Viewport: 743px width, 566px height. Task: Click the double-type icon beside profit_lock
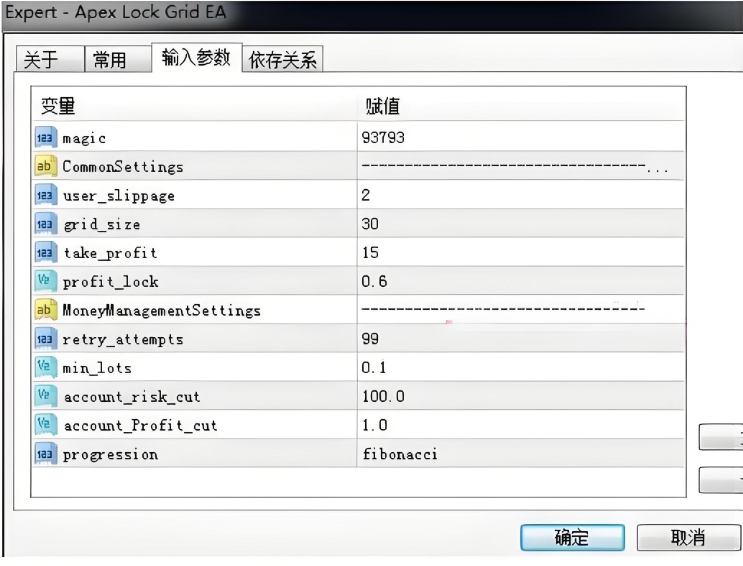click(46, 282)
